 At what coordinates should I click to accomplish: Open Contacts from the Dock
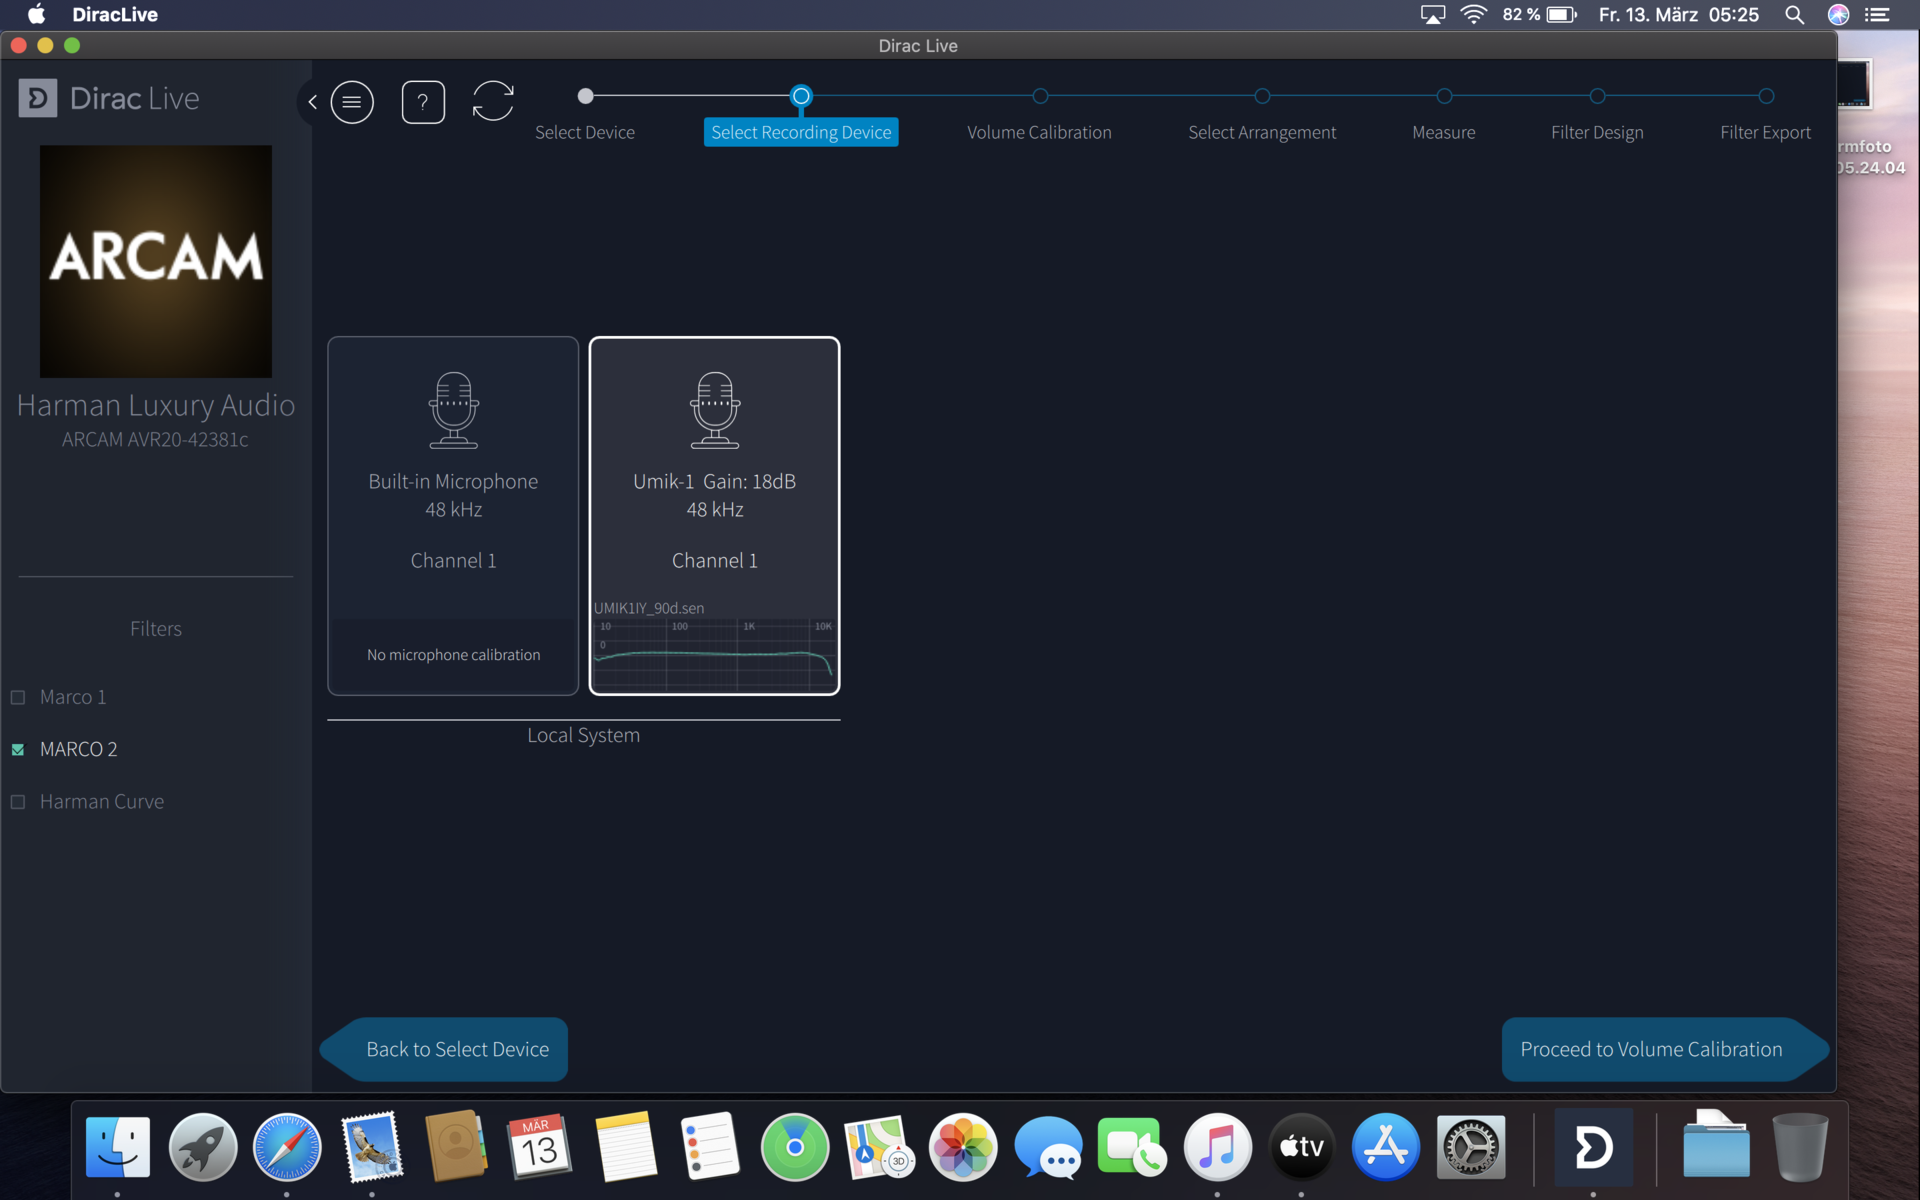pyautogui.click(x=456, y=1147)
